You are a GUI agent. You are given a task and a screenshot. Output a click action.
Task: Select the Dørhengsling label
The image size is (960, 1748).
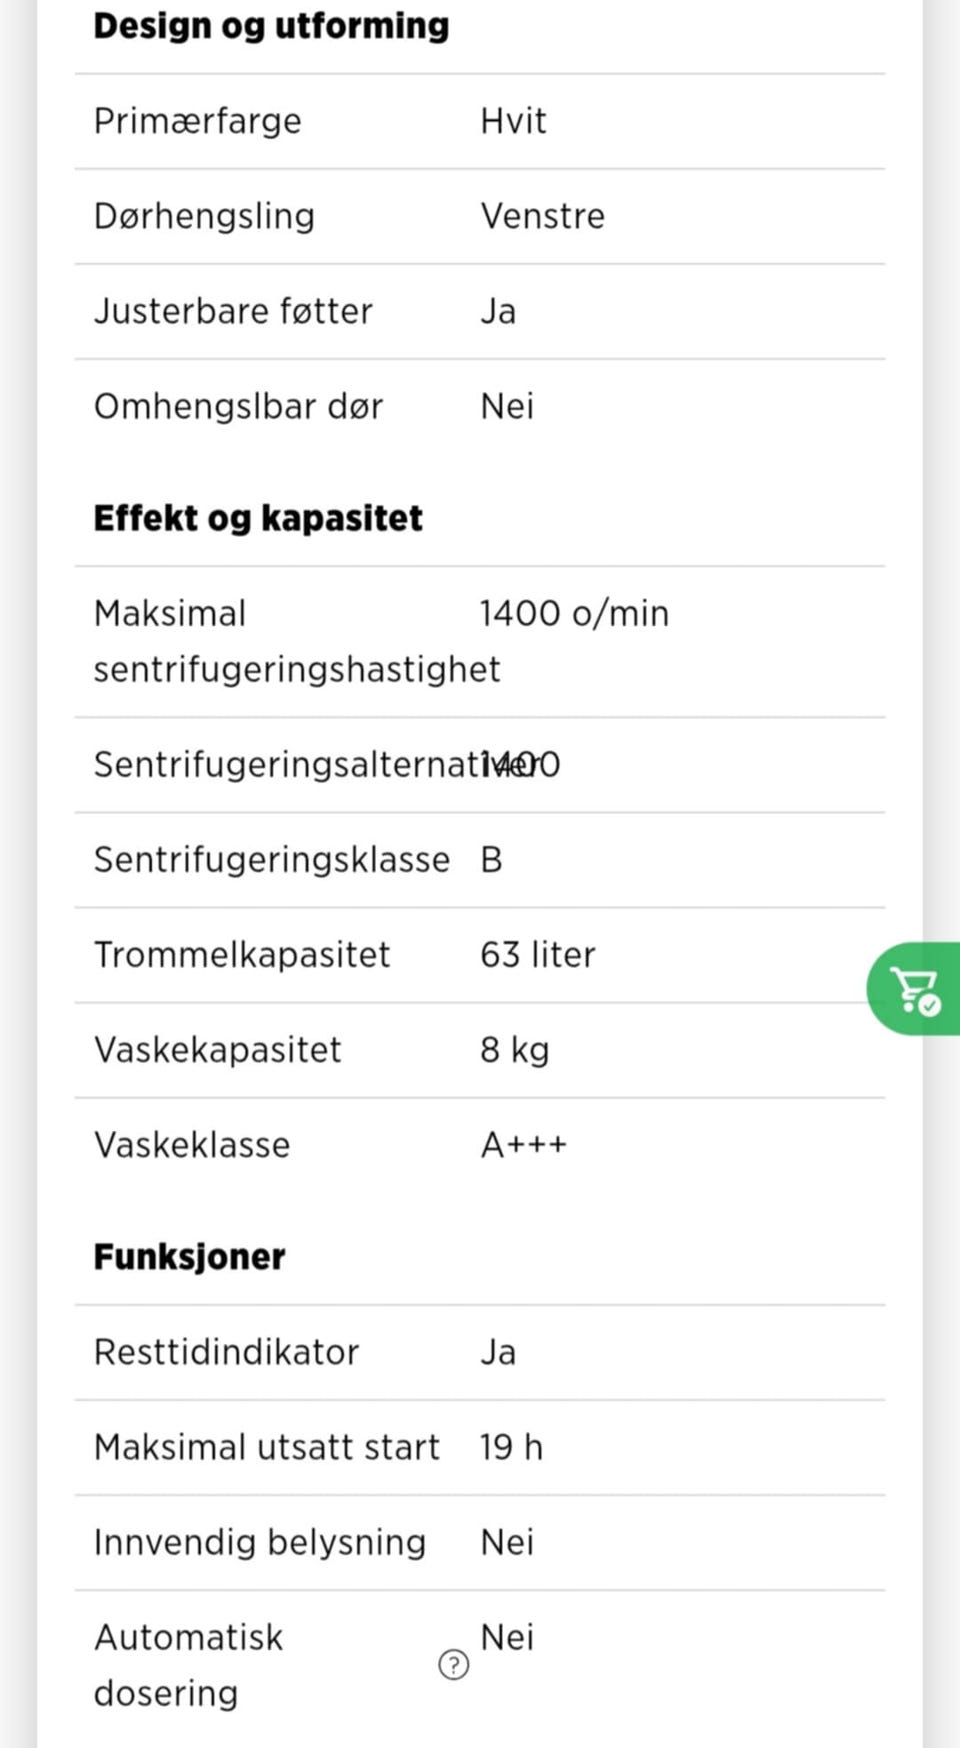[204, 216]
